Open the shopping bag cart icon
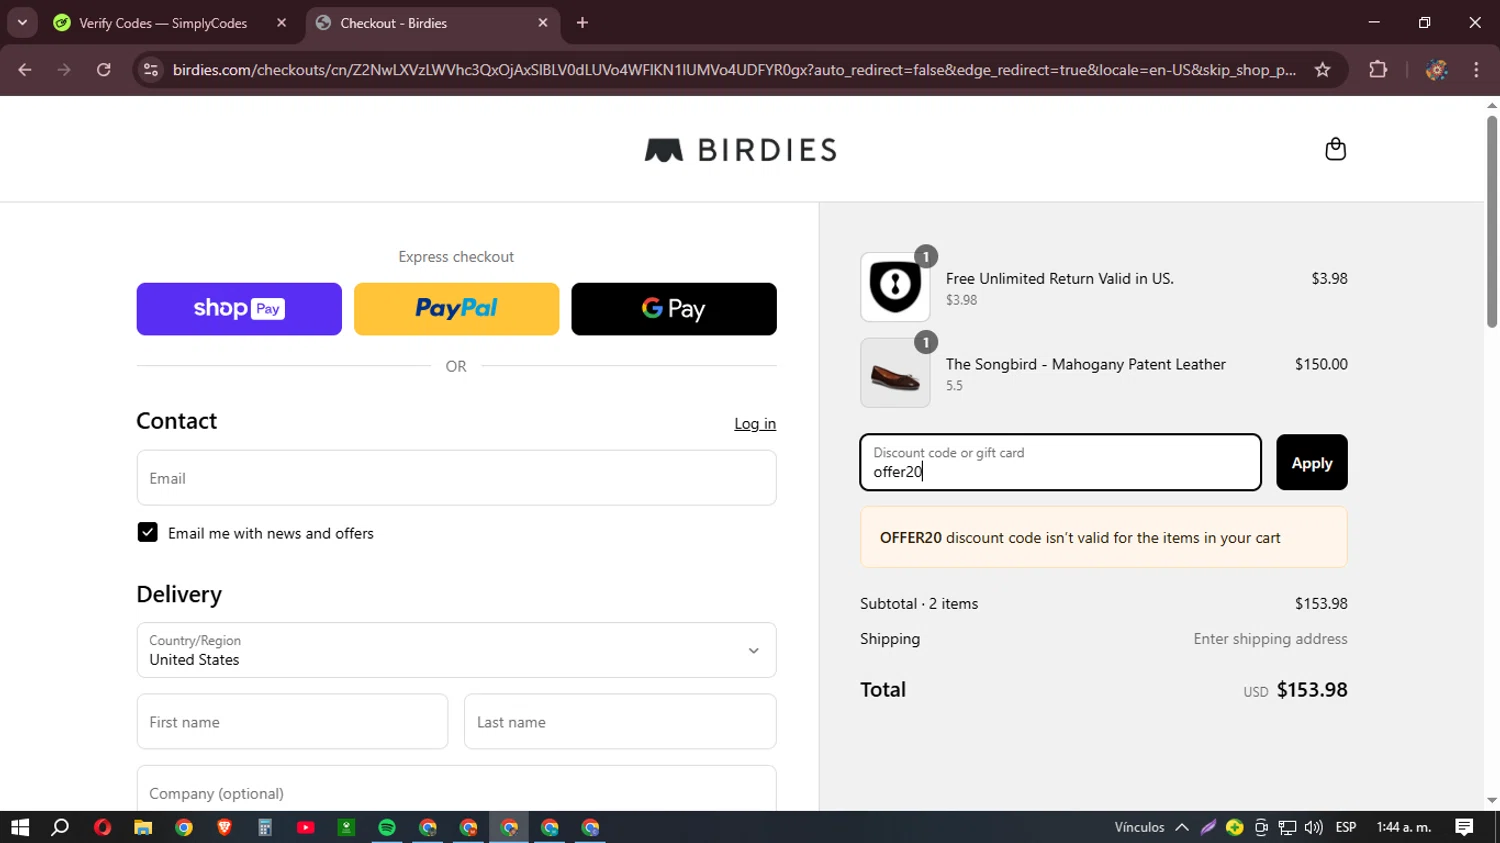The width and height of the screenshot is (1500, 843). coord(1335,149)
